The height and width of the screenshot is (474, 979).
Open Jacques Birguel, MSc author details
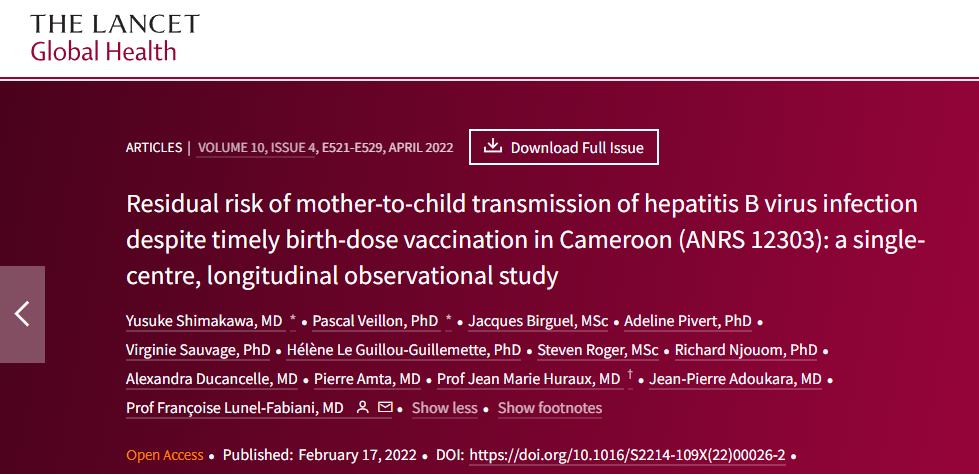[x=538, y=322]
